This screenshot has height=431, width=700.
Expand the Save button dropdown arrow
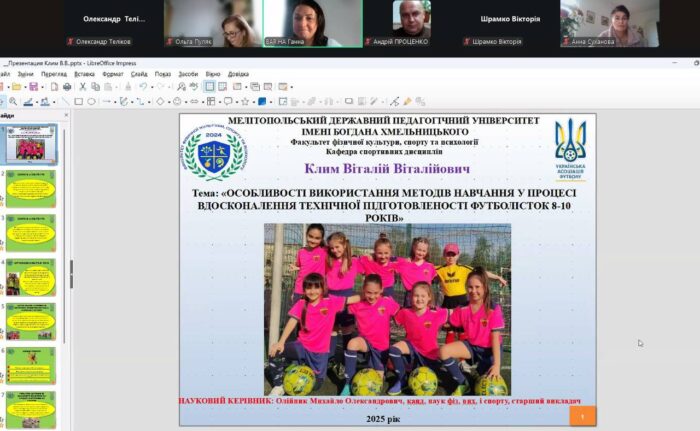pos(42,87)
